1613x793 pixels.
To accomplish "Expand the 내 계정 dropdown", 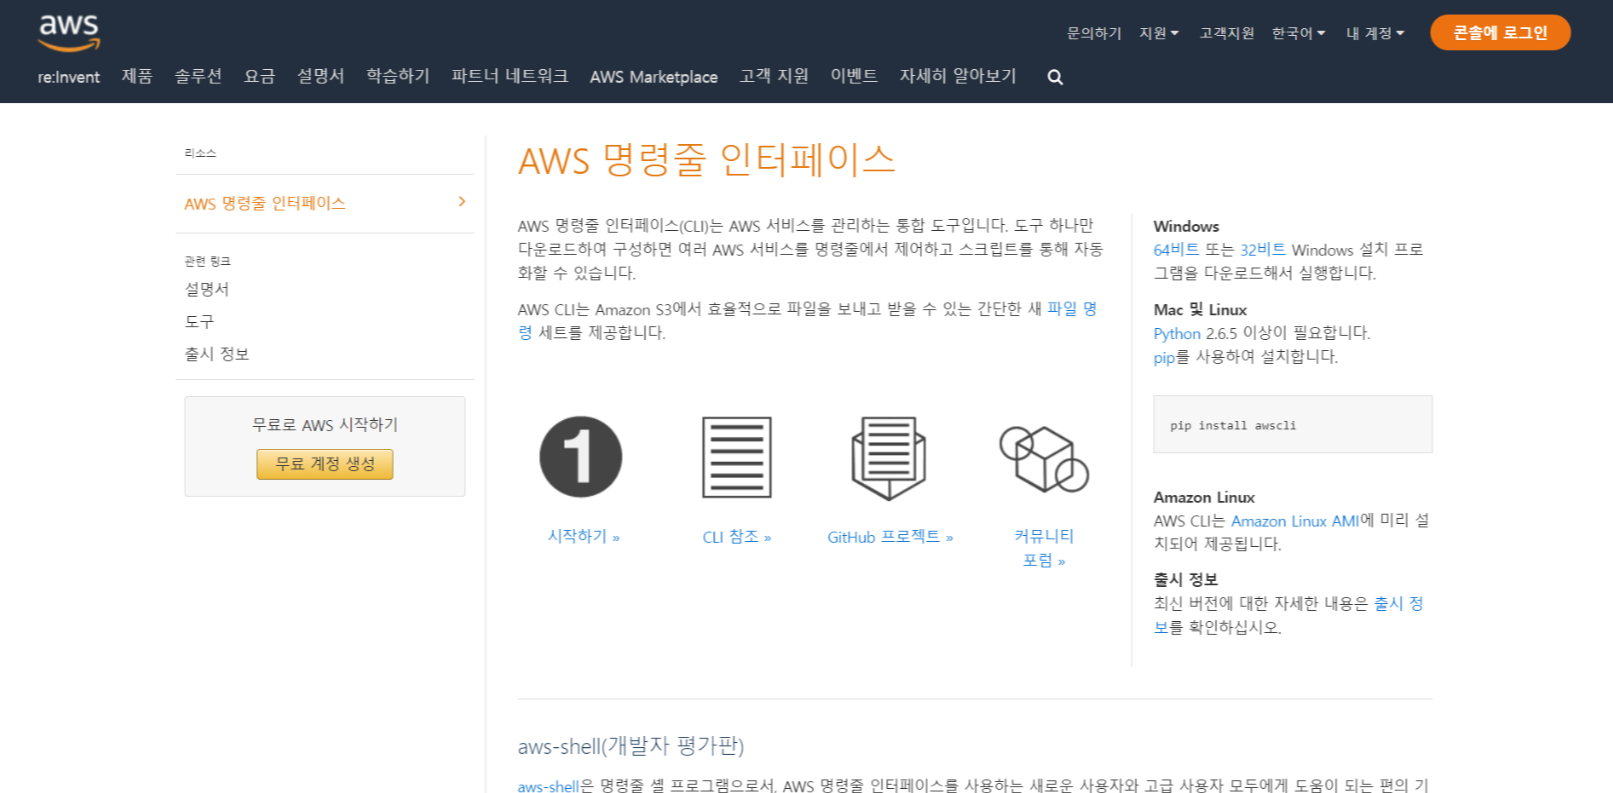I will tap(1375, 33).
